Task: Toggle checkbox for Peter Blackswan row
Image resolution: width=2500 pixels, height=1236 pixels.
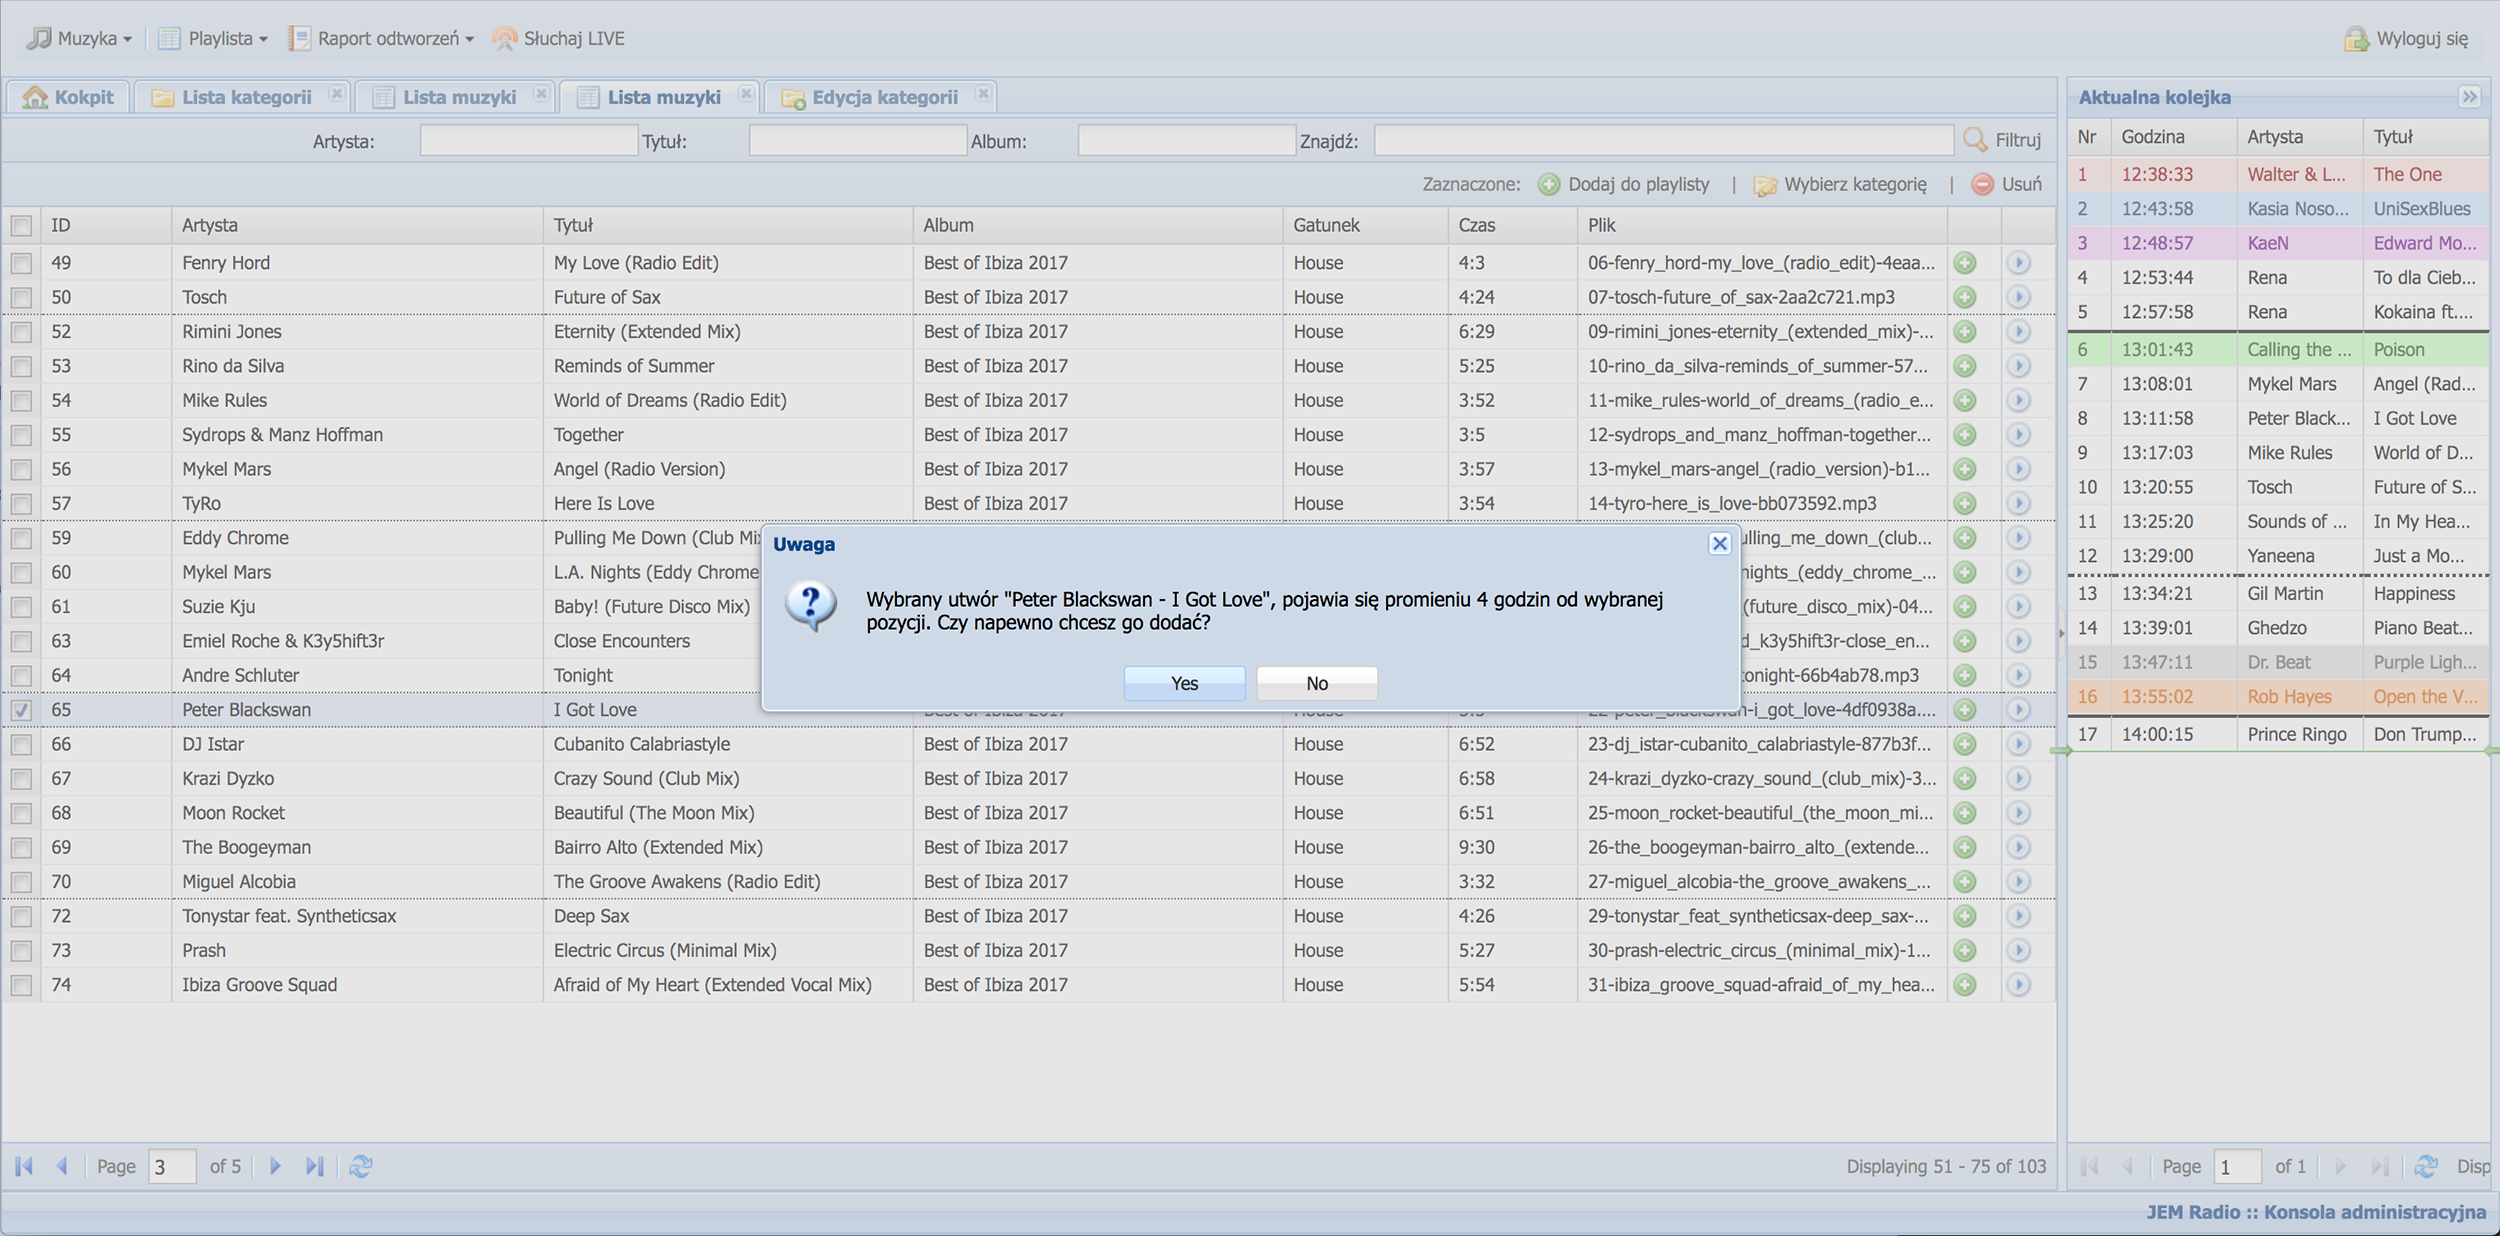Action: pyautogui.click(x=21, y=710)
